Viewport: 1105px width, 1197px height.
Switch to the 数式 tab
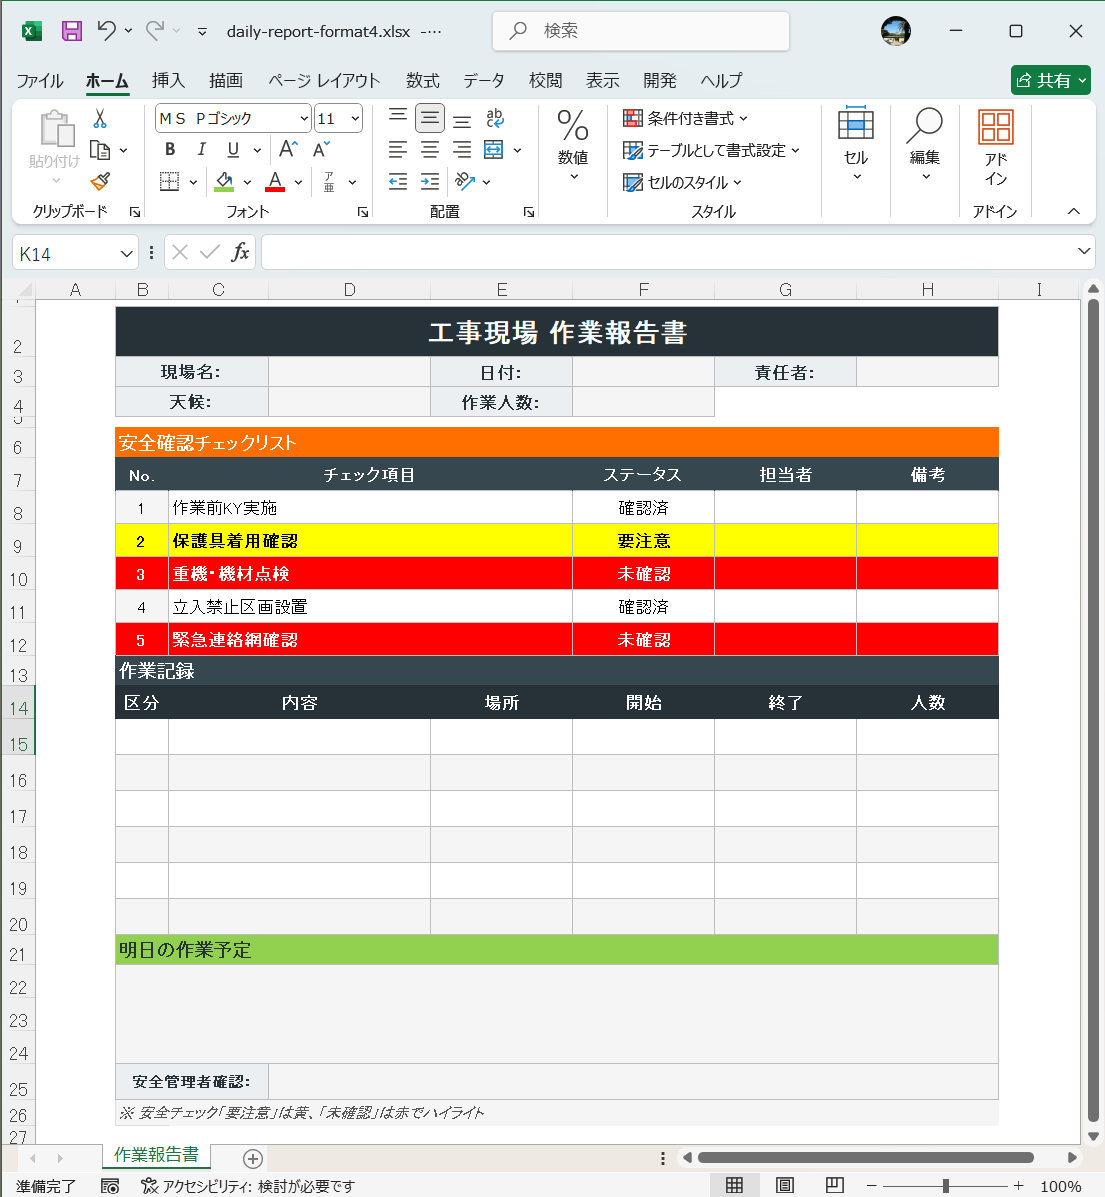(422, 80)
